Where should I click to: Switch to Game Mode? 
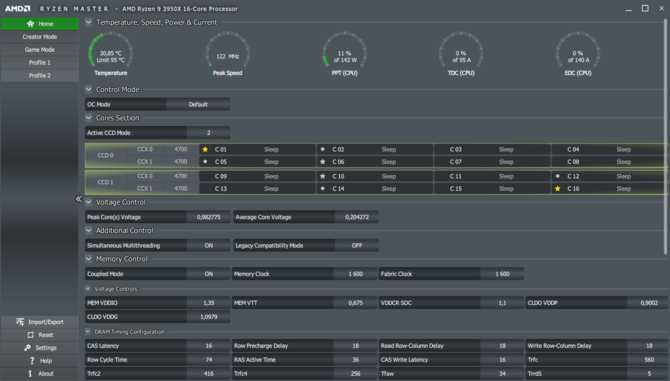pos(39,50)
